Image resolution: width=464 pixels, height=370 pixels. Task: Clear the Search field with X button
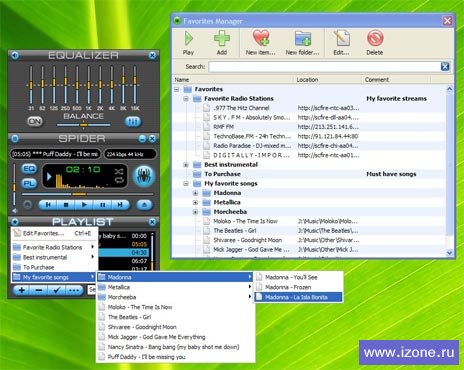[445, 67]
